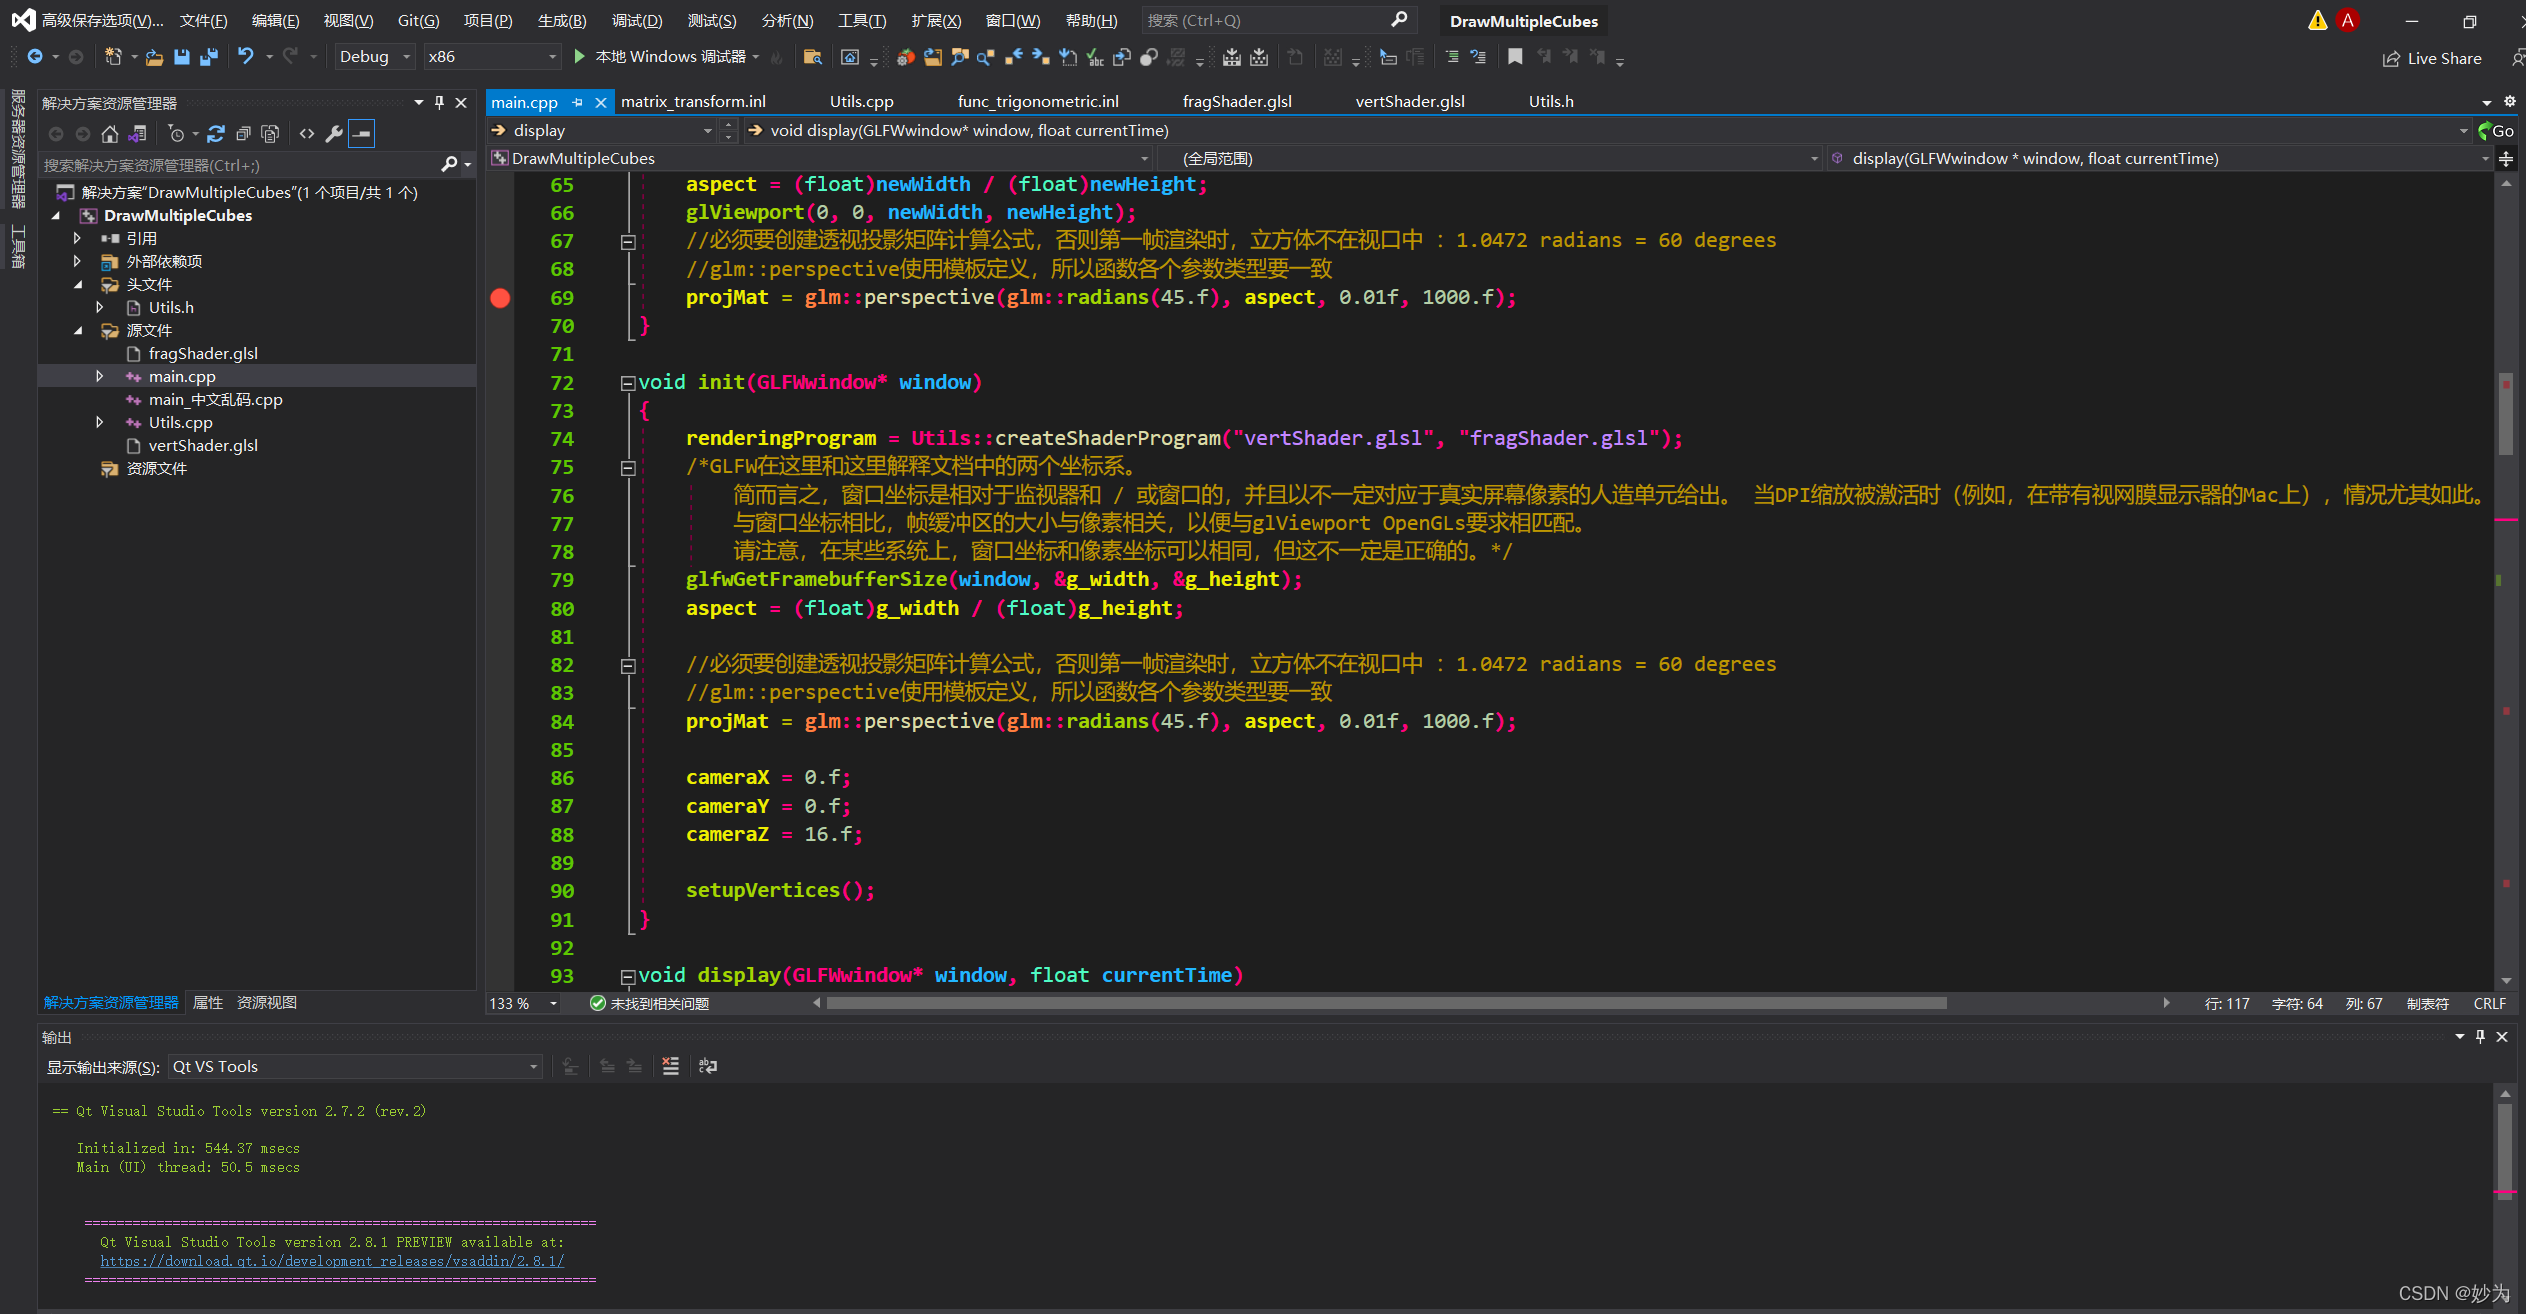Click the editor horizontal scrollbar thumb

pyautogui.click(x=1387, y=1003)
